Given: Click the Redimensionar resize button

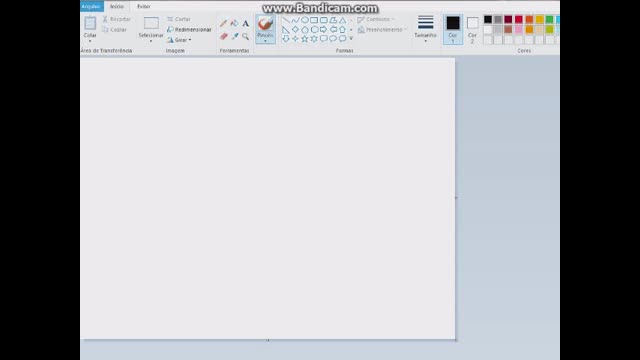Looking at the screenshot, I should click(189, 30).
